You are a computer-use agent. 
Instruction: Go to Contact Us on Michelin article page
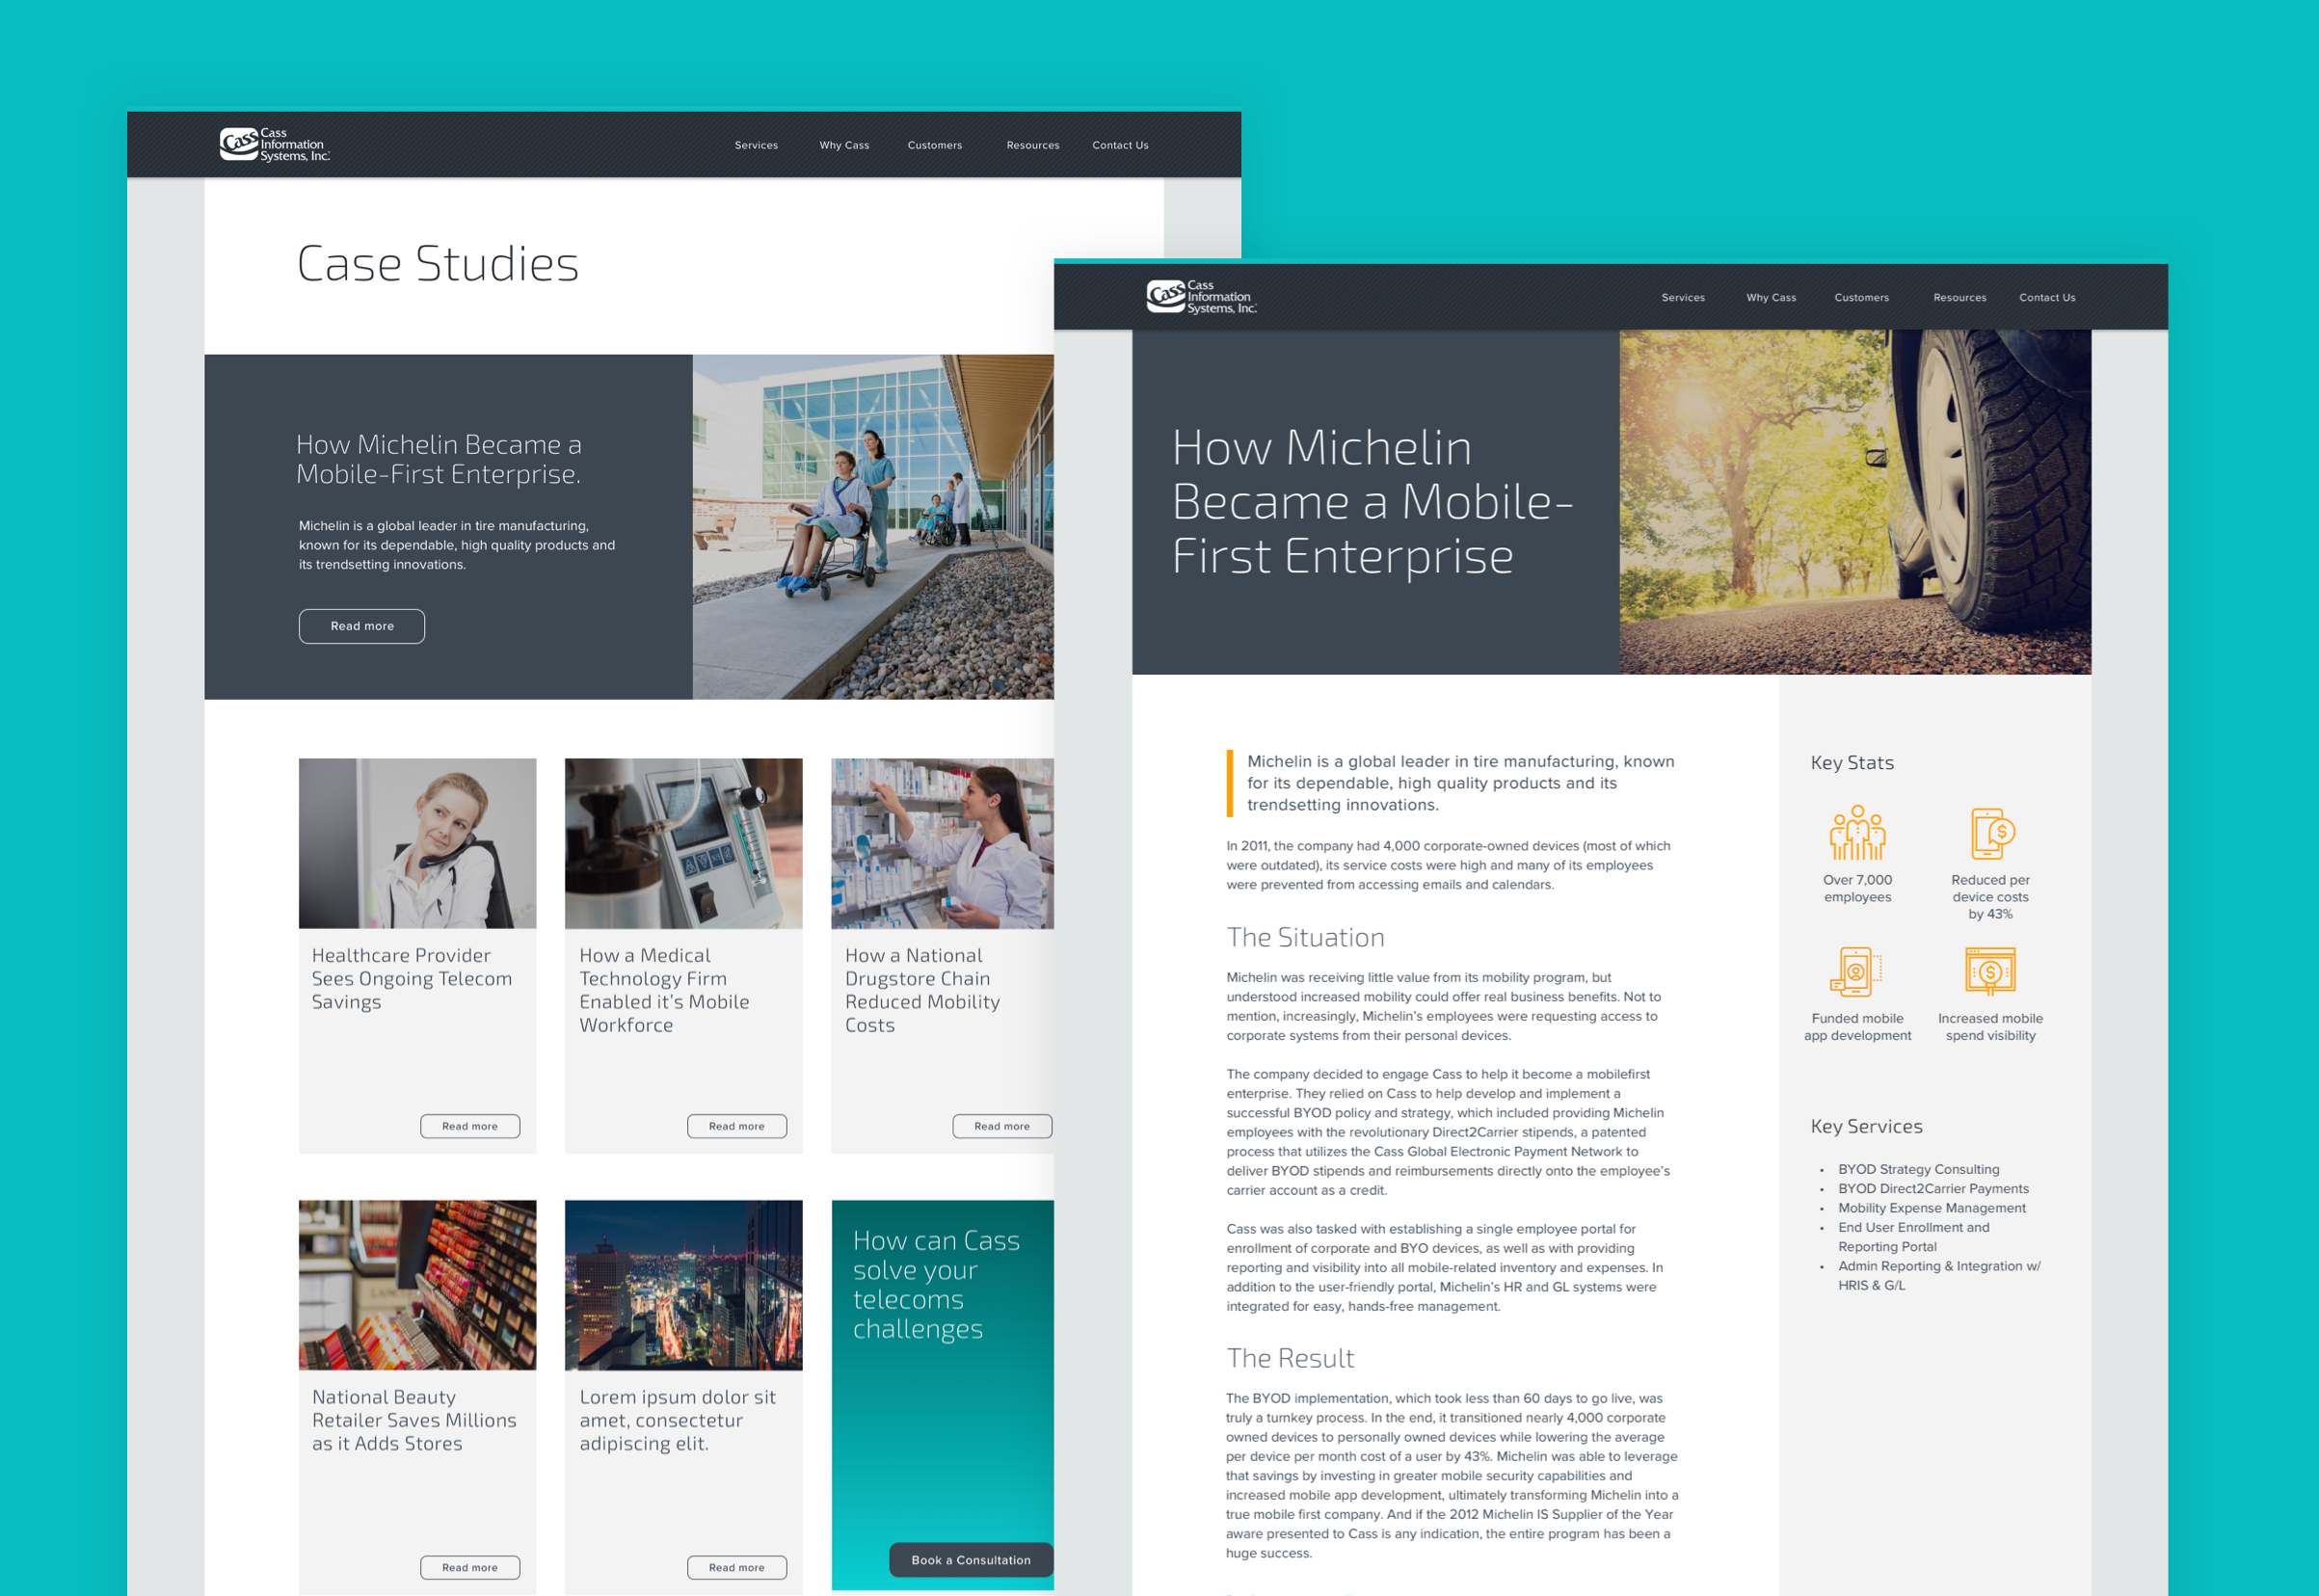click(2046, 297)
